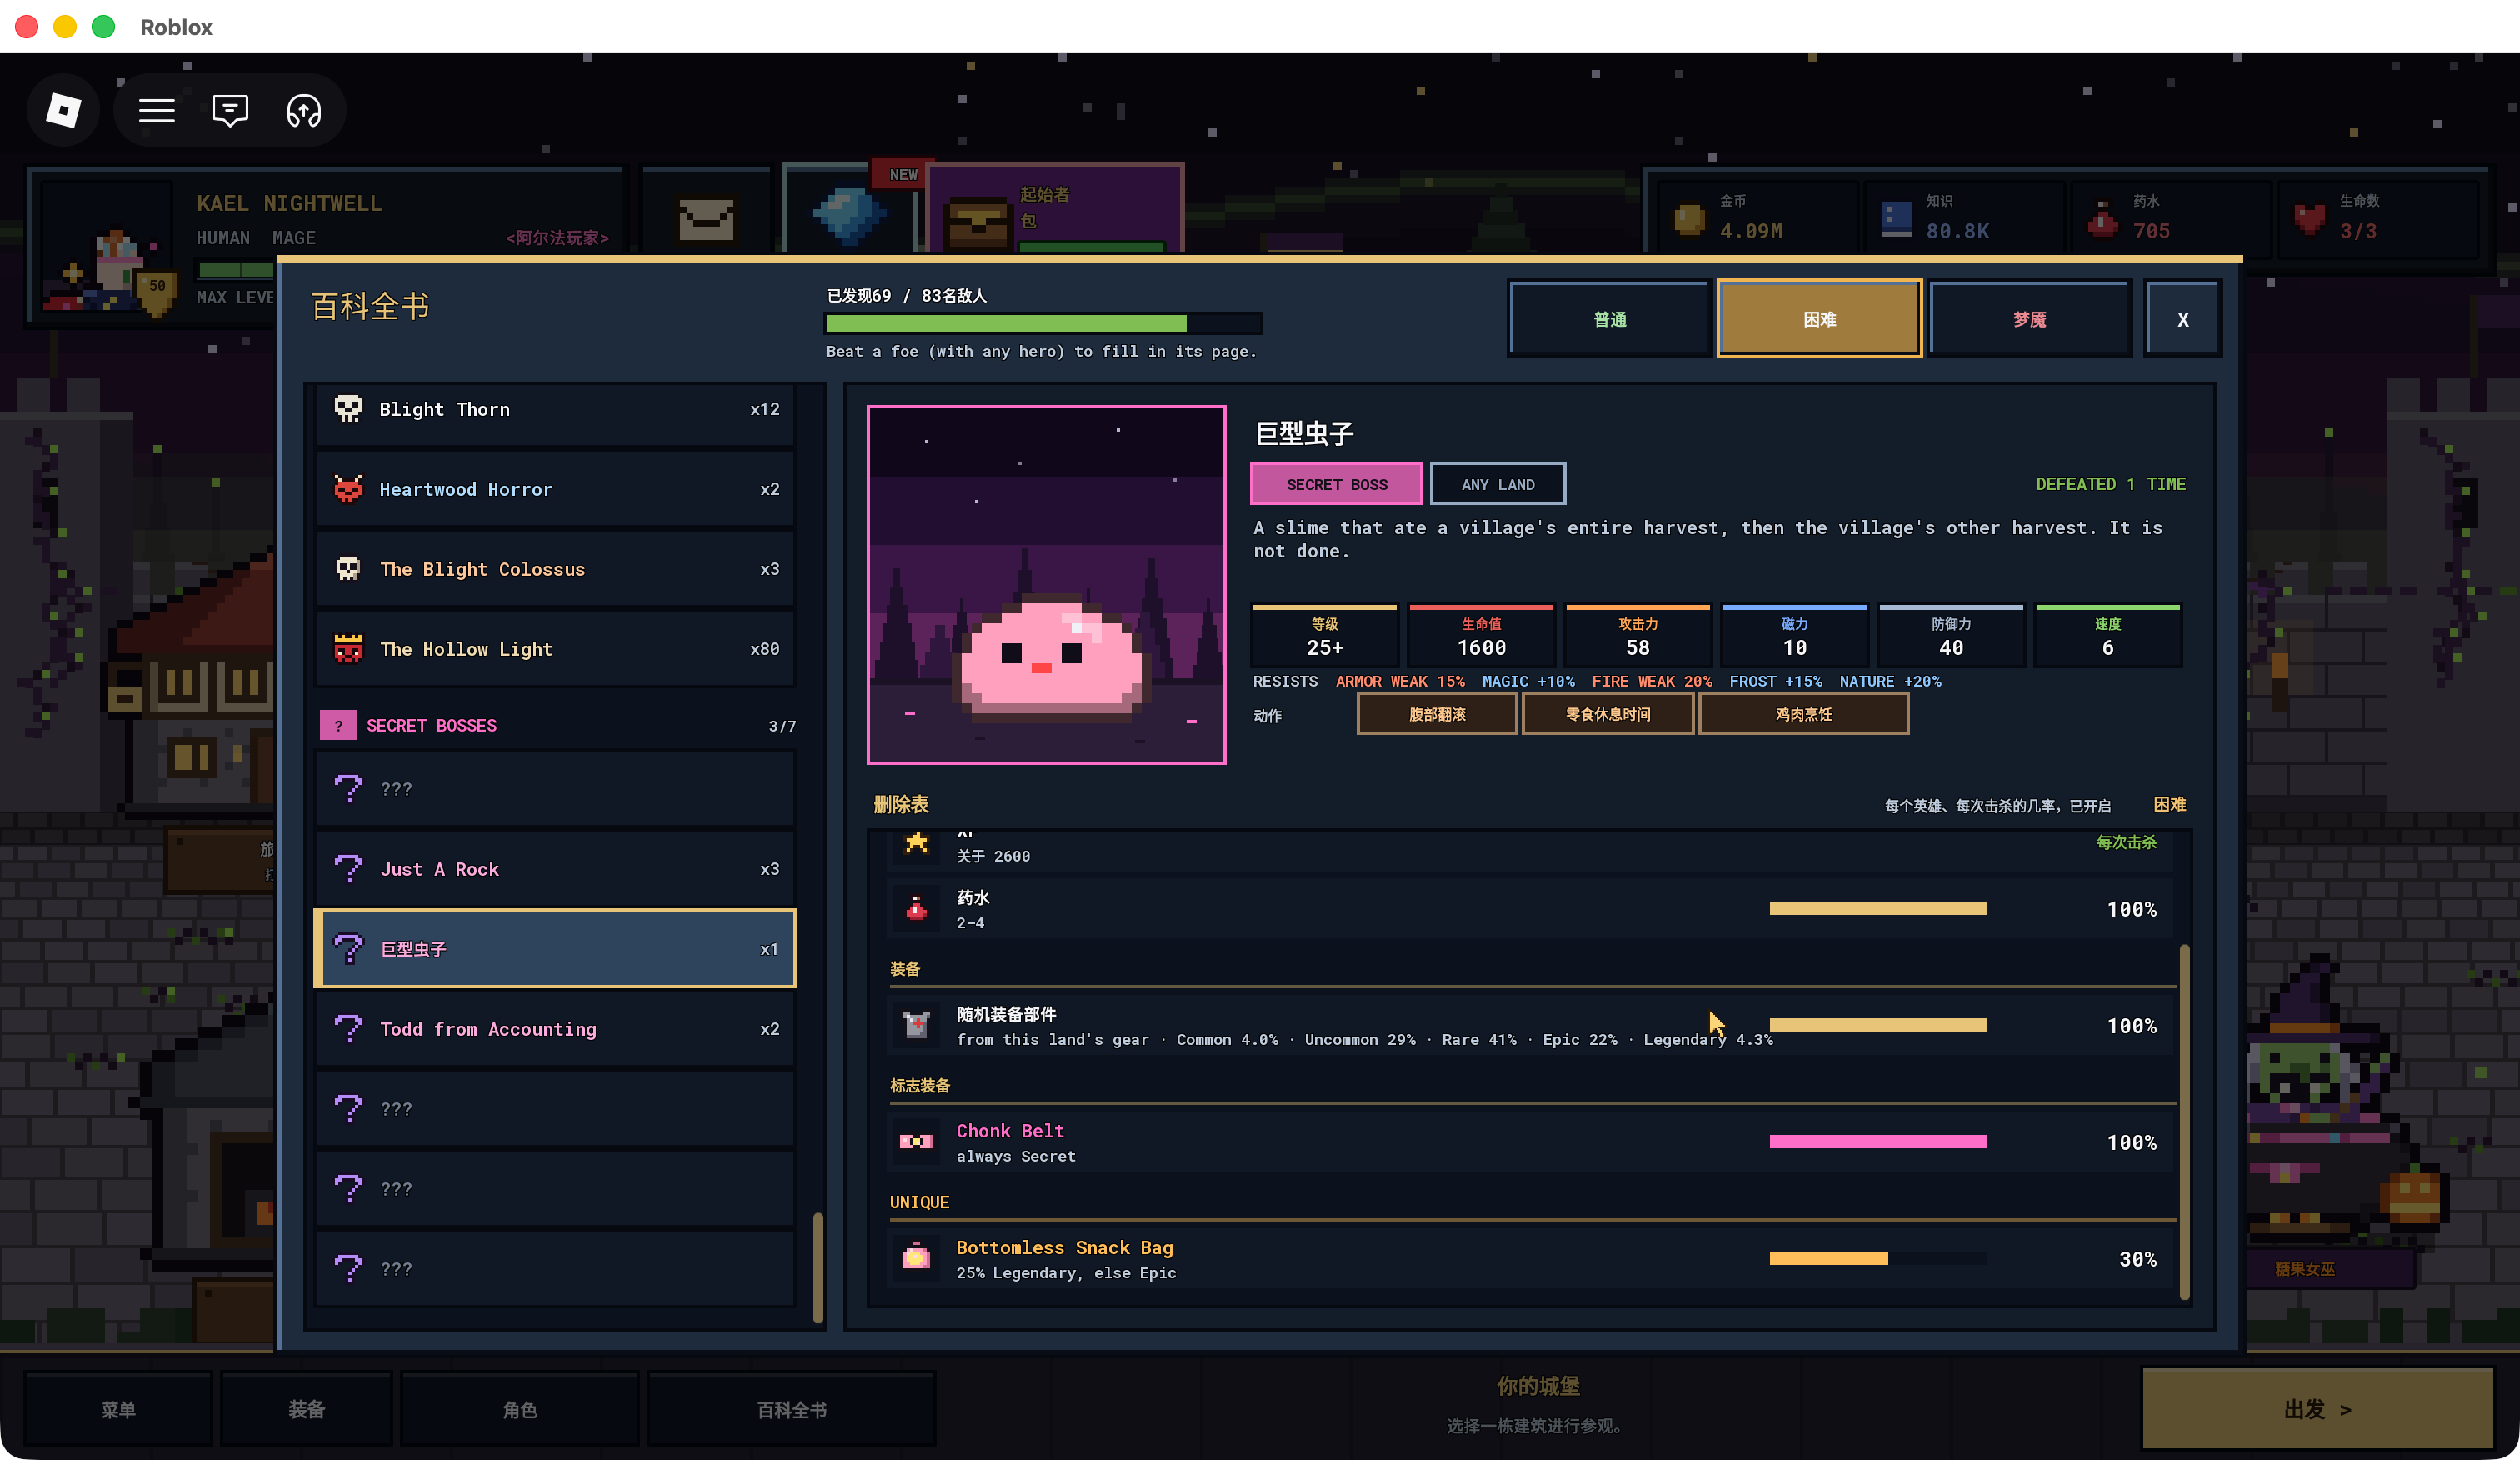Image resolution: width=2520 pixels, height=1460 pixels.
Task: Click the enemy list scrollbar
Action: pos(818,1267)
